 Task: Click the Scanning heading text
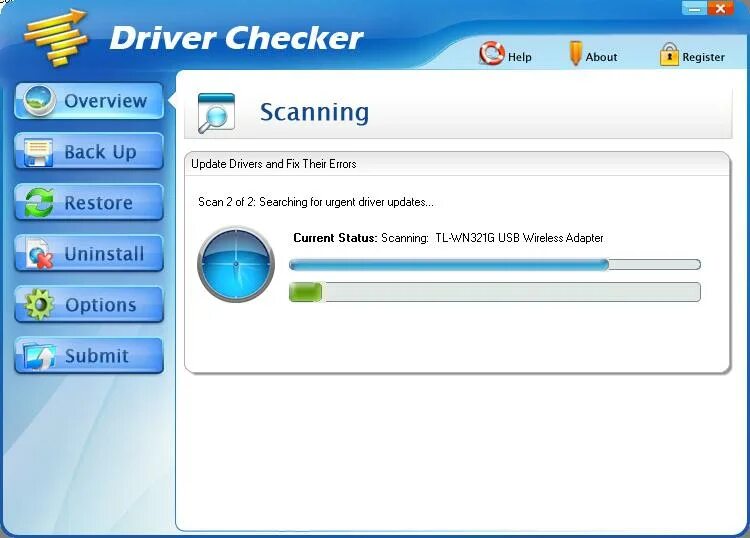point(314,113)
